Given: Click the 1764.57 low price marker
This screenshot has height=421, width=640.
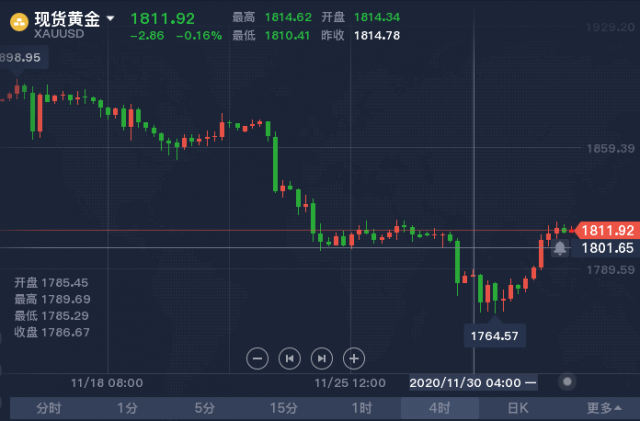Looking at the screenshot, I should tap(494, 336).
